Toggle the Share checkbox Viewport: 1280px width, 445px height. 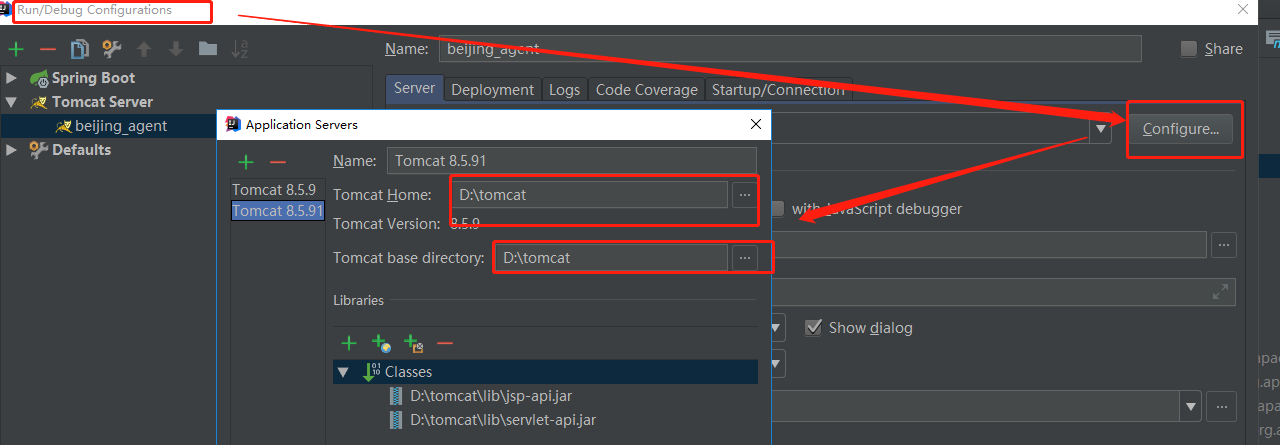click(x=1188, y=49)
